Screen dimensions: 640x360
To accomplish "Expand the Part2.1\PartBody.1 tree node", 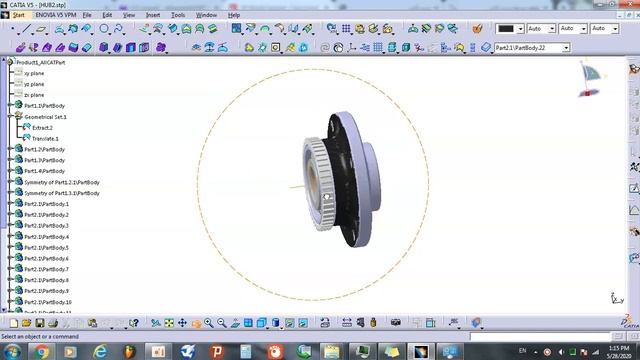I will pos(10,203).
